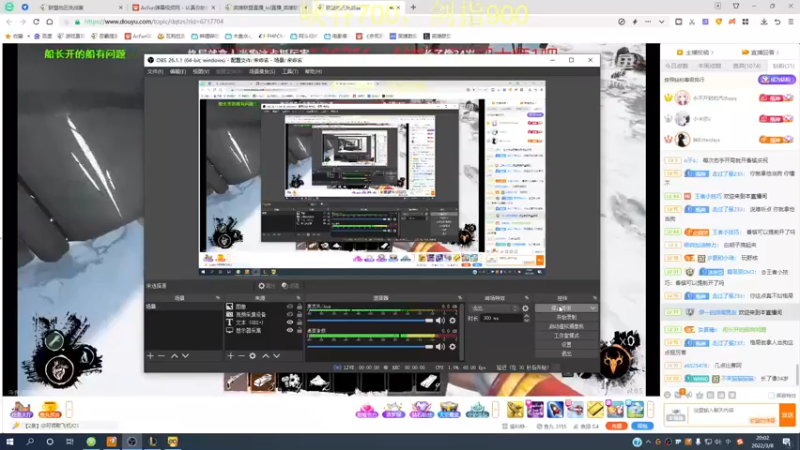Open League client L icon in taskbar
800x450 pixels.
tap(152, 441)
